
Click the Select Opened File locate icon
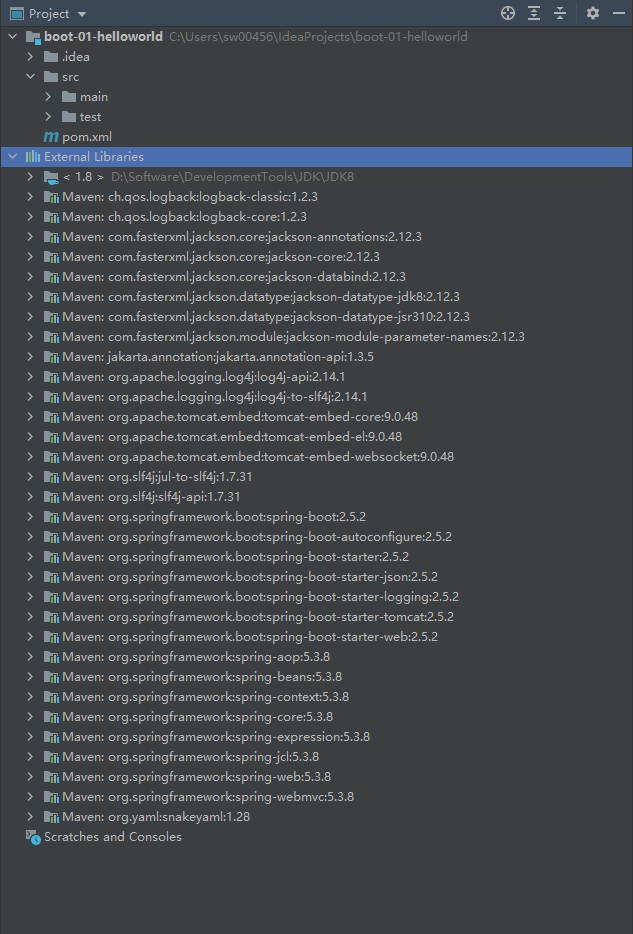(x=508, y=13)
